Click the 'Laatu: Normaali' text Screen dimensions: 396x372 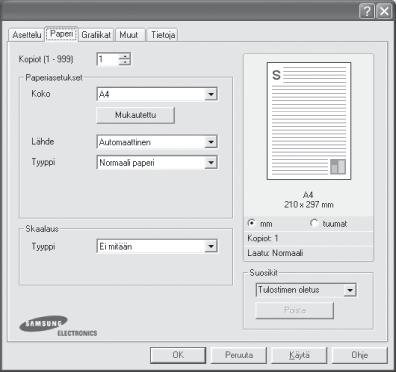tap(275, 253)
